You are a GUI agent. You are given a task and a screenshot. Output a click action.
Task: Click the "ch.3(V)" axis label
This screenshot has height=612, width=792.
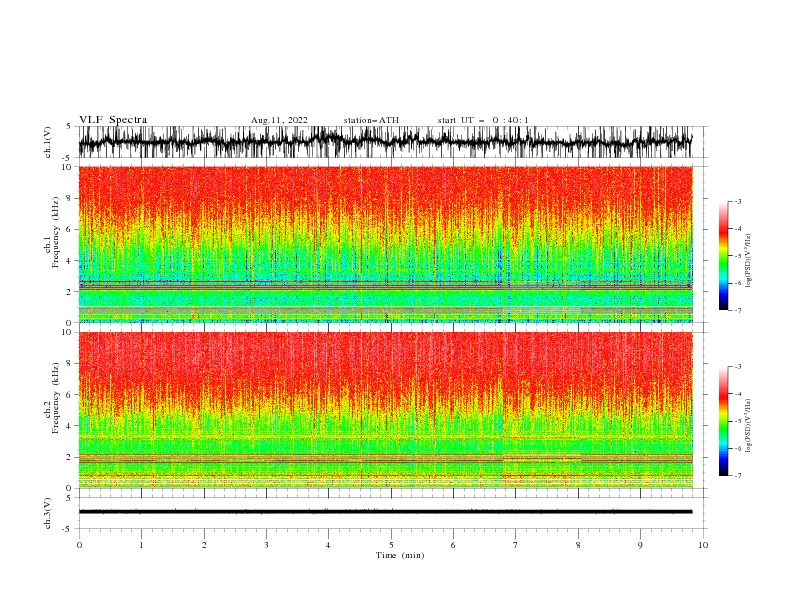point(48,513)
